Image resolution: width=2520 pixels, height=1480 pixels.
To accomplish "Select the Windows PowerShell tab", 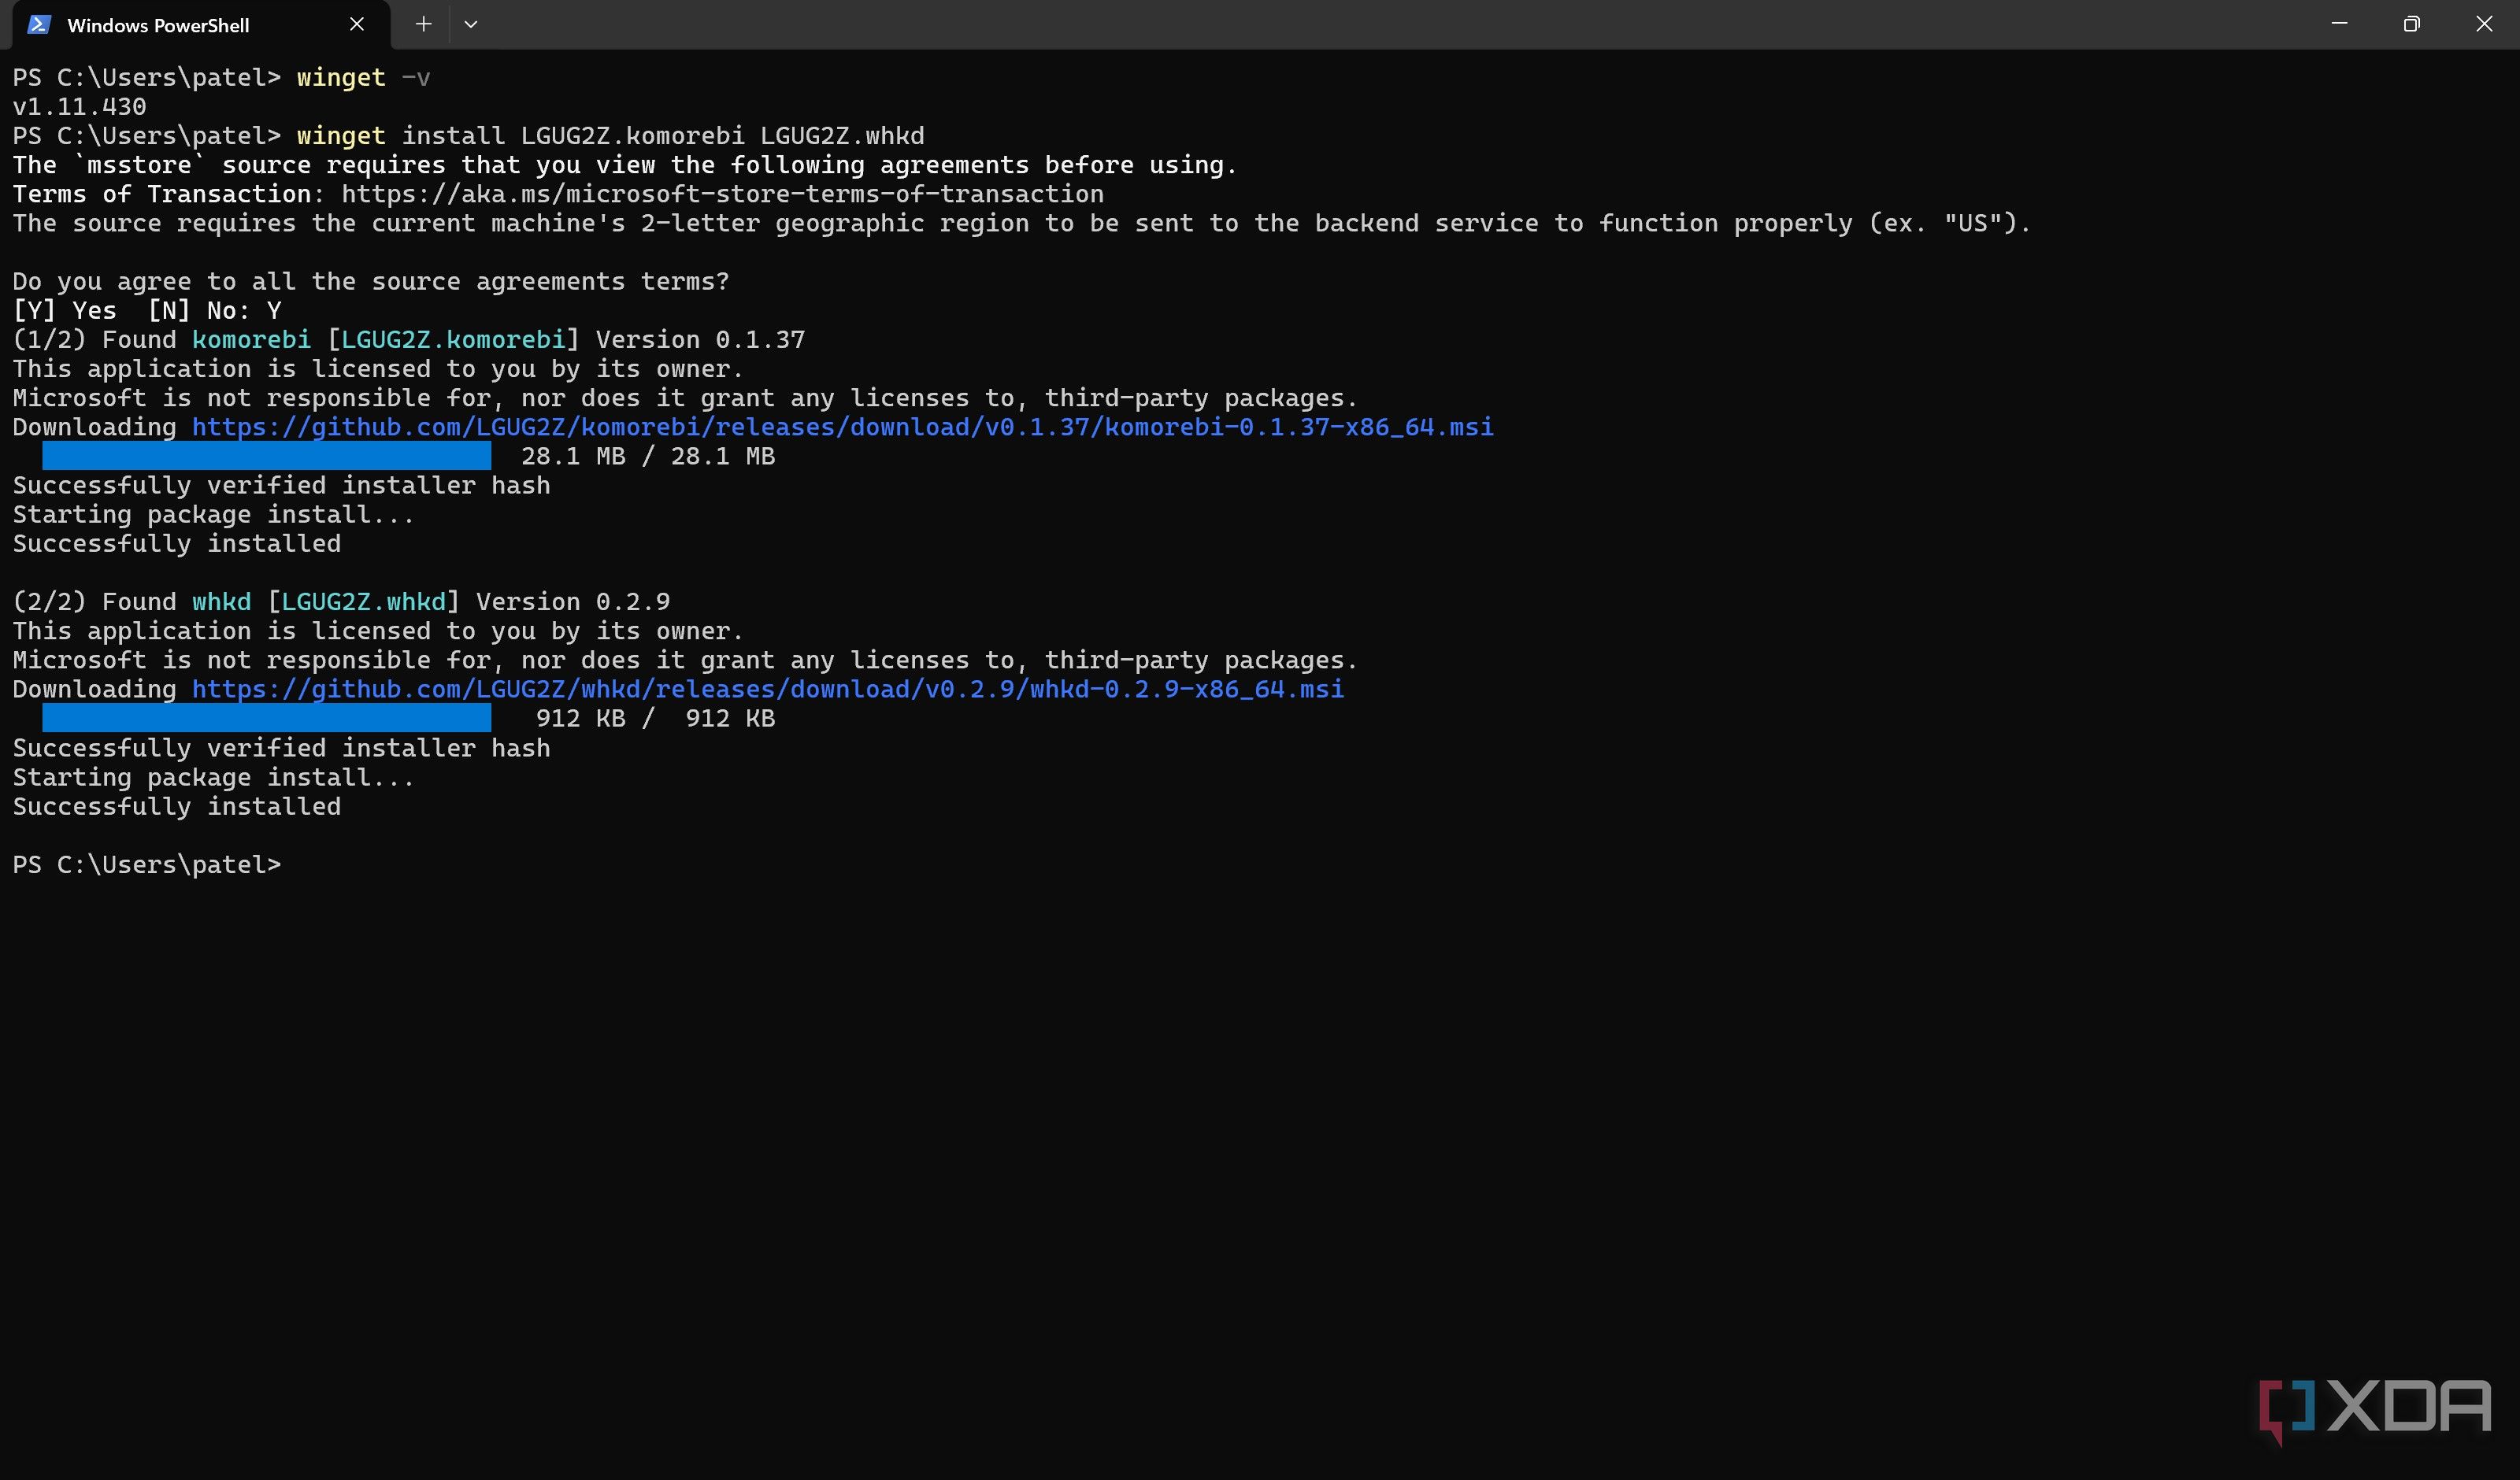I will (x=201, y=25).
